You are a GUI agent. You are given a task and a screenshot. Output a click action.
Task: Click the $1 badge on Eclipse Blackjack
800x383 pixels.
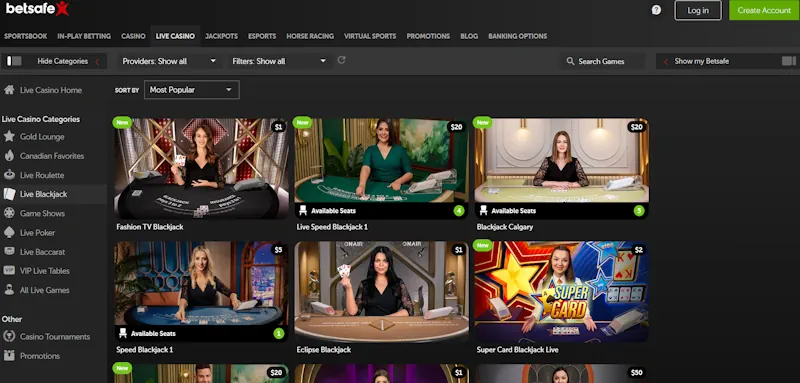click(459, 250)
